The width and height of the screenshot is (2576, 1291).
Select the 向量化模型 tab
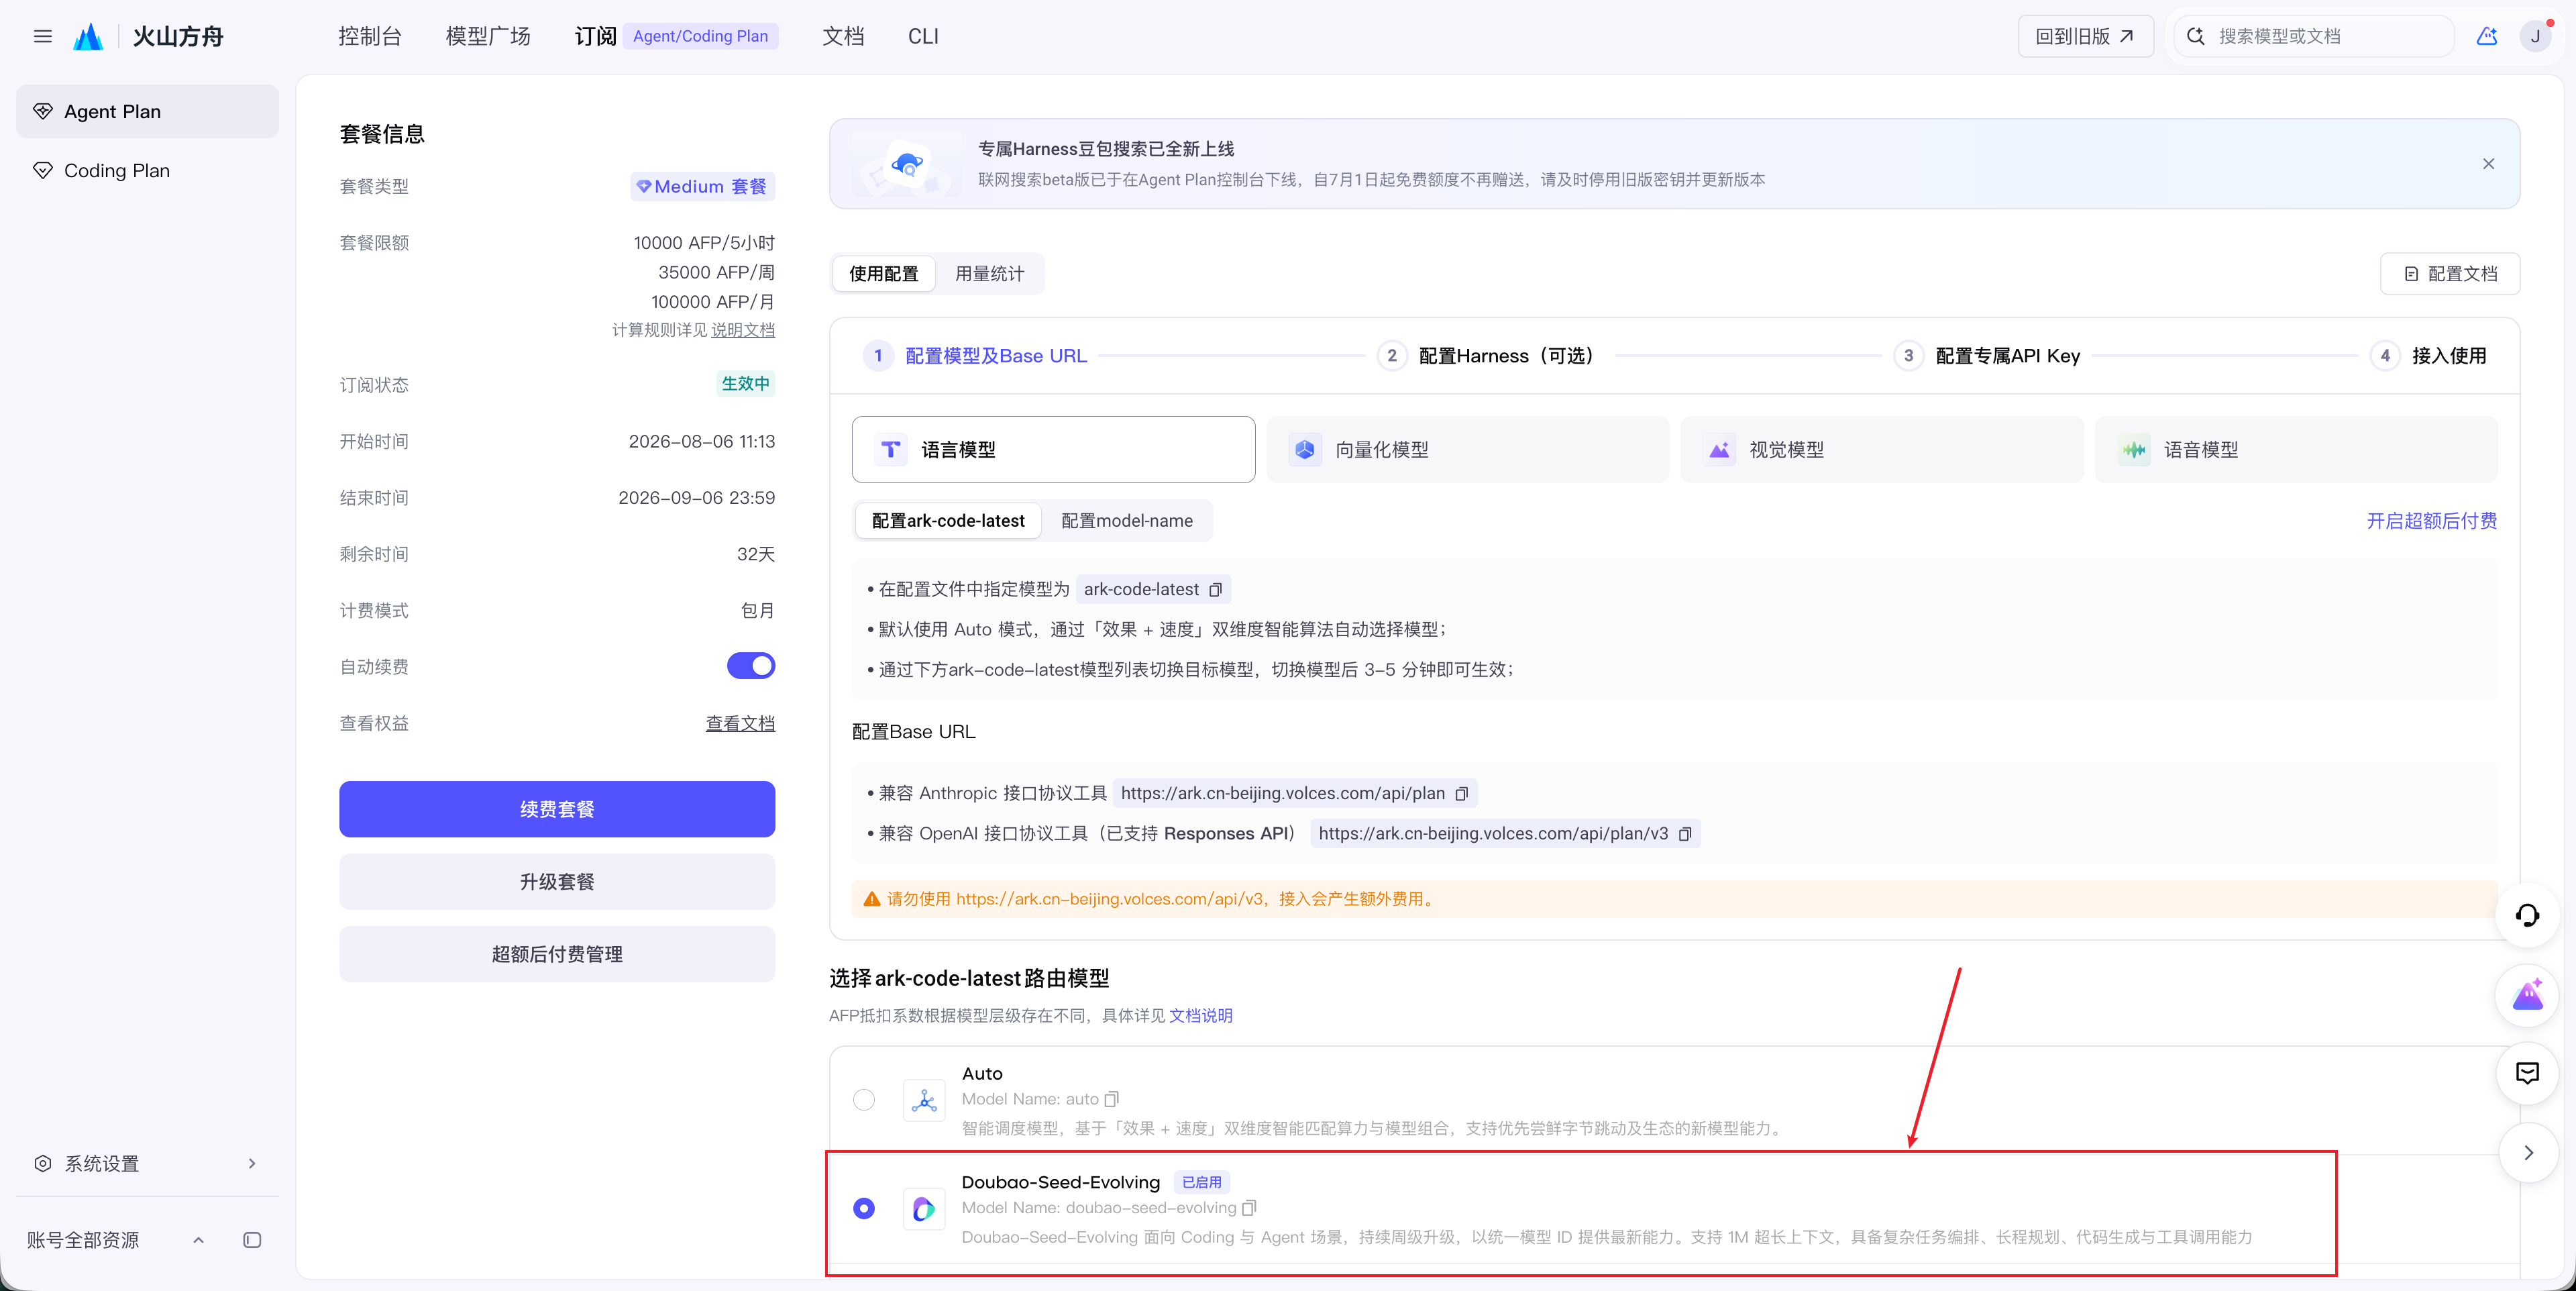1467,450
